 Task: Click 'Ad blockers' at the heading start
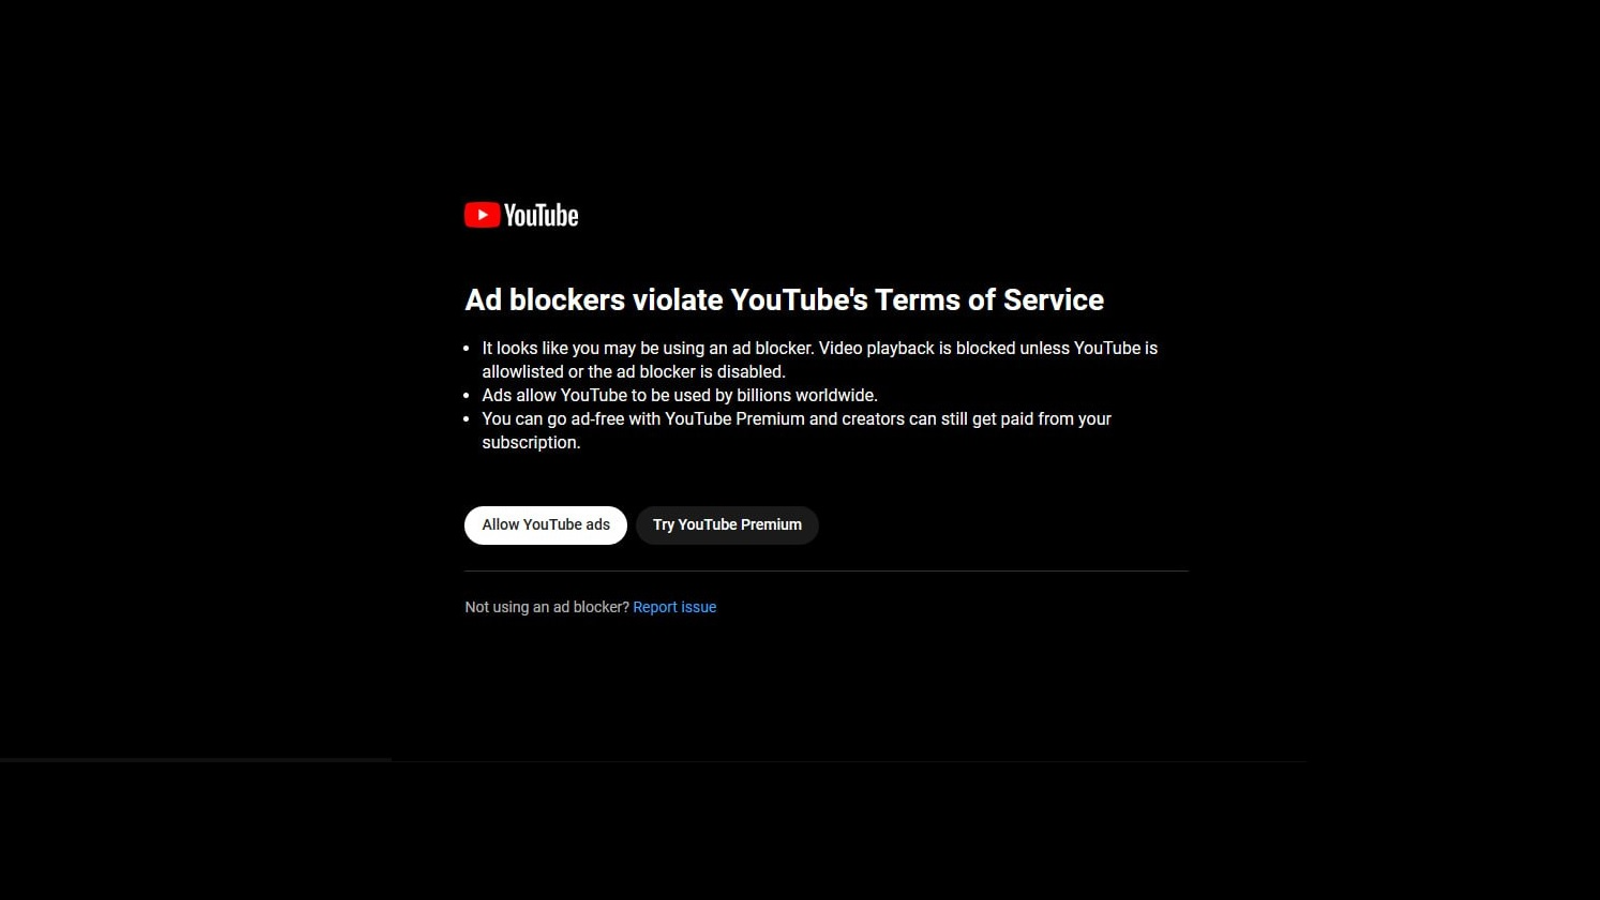(545, 300)
